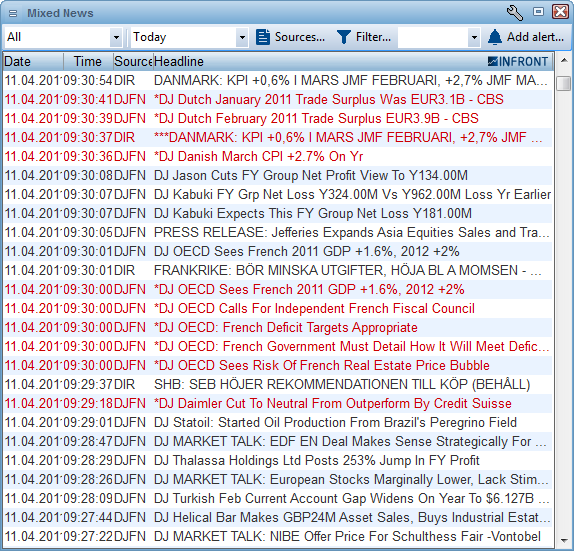Open the Filter... button
Image resolution: width=574 pixels, height=551 pixels.
coord(364,37)
